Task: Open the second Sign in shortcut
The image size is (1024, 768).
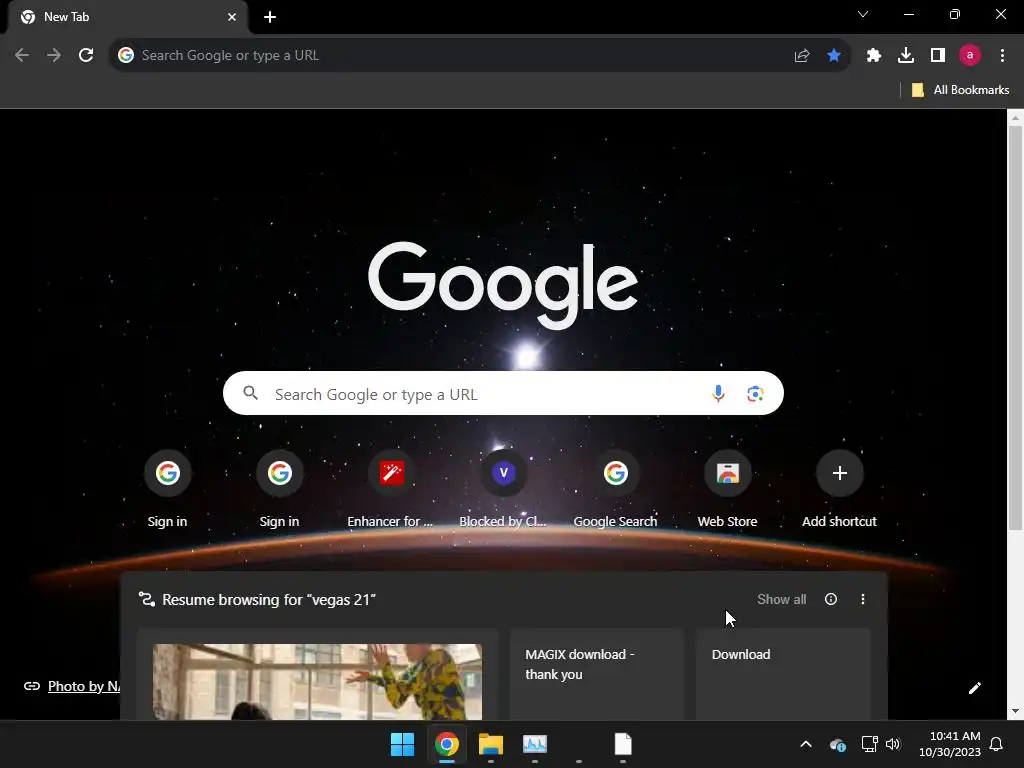Action: tap(280, 488)
